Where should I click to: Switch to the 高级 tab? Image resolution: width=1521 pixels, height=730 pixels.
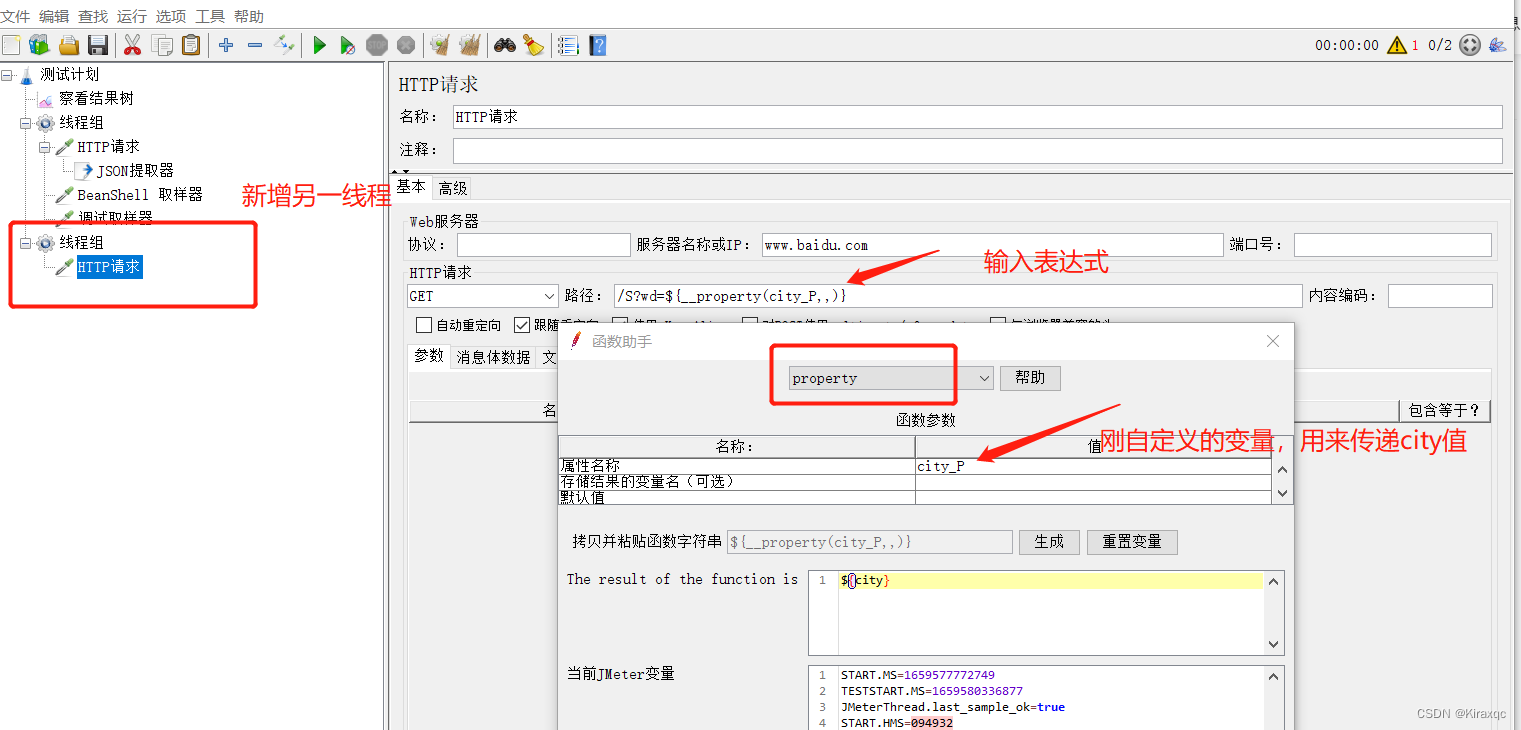tap(453, 188)
